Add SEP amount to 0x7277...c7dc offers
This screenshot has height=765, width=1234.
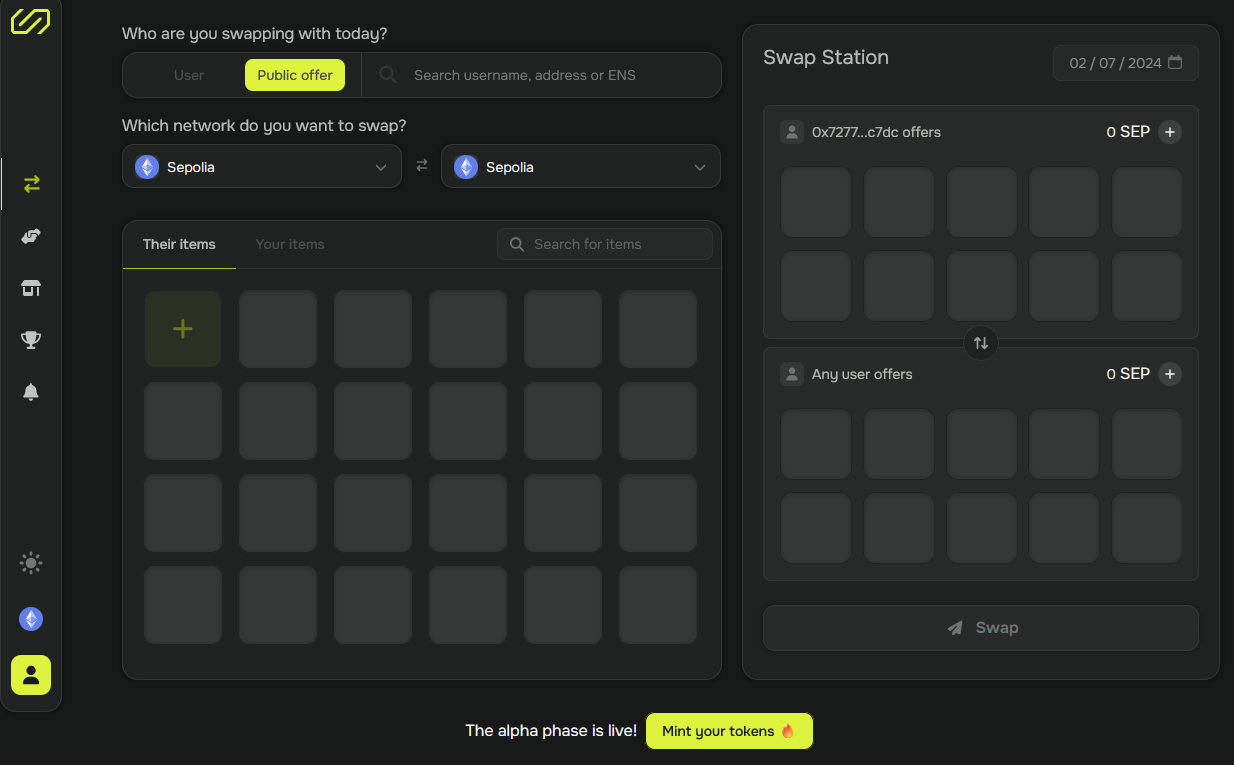tap(1170, 132)
